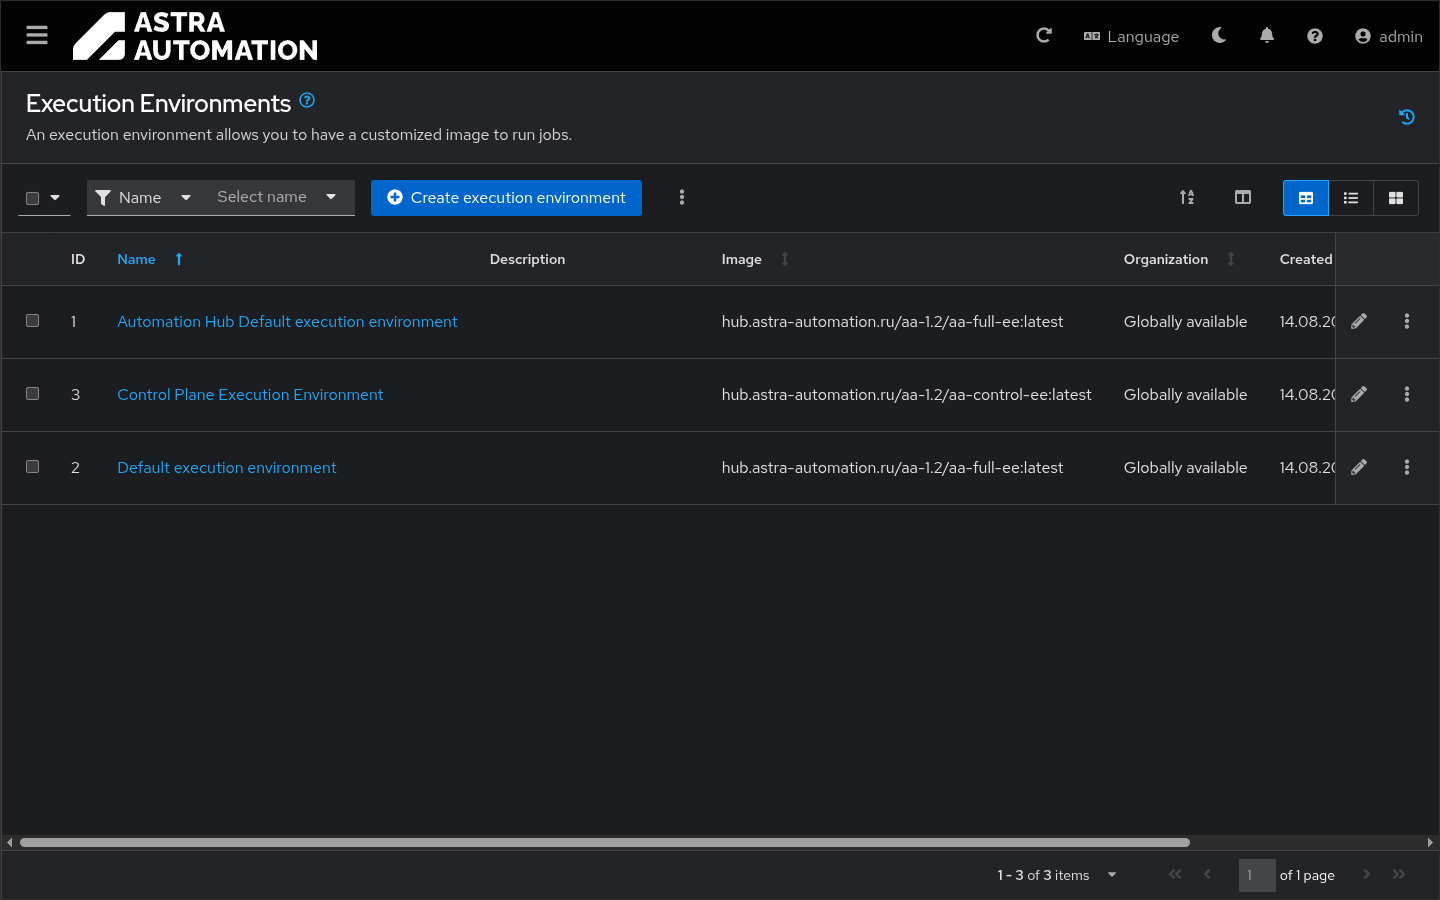
Task: Click the manage columns icon
Action: tap(1242, 198)
